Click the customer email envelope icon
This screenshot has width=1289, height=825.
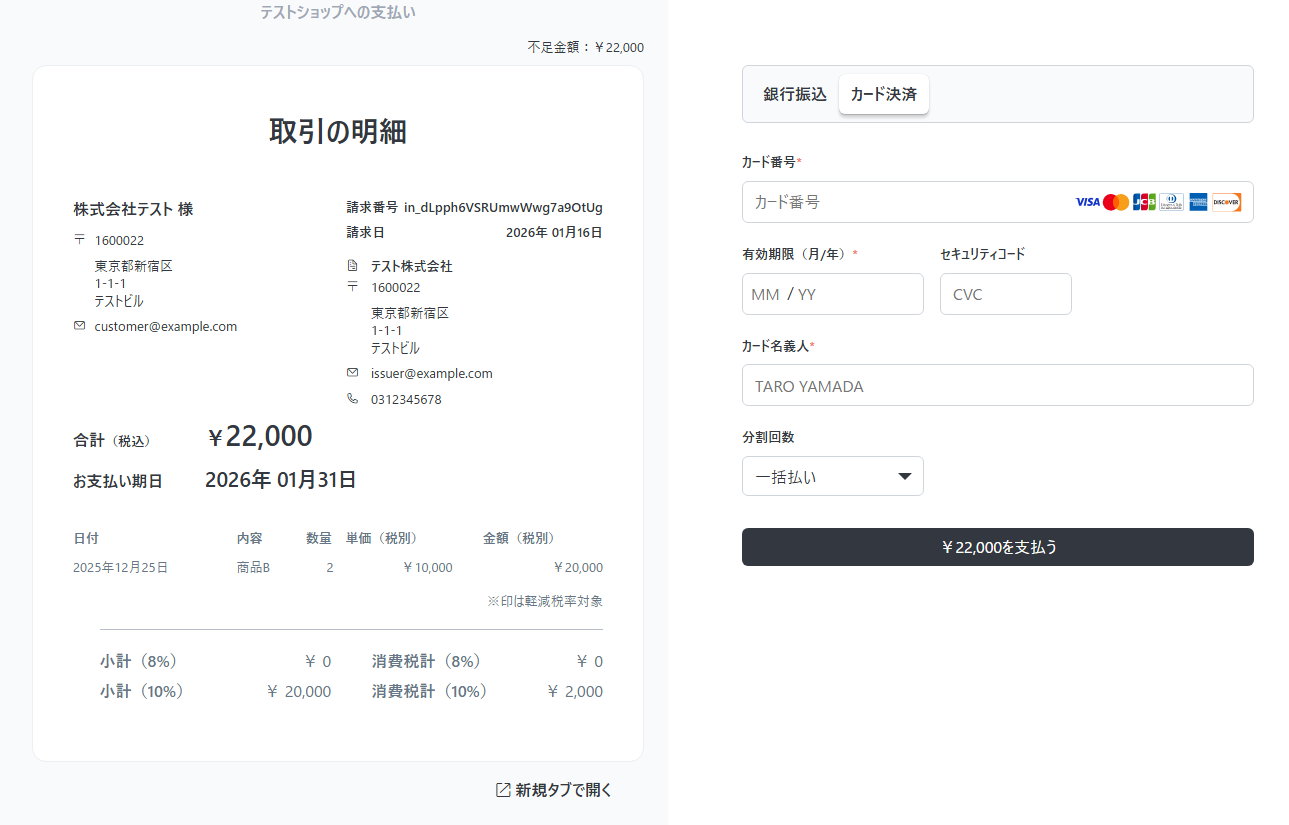pyautogui.click(x=80, y=326)
